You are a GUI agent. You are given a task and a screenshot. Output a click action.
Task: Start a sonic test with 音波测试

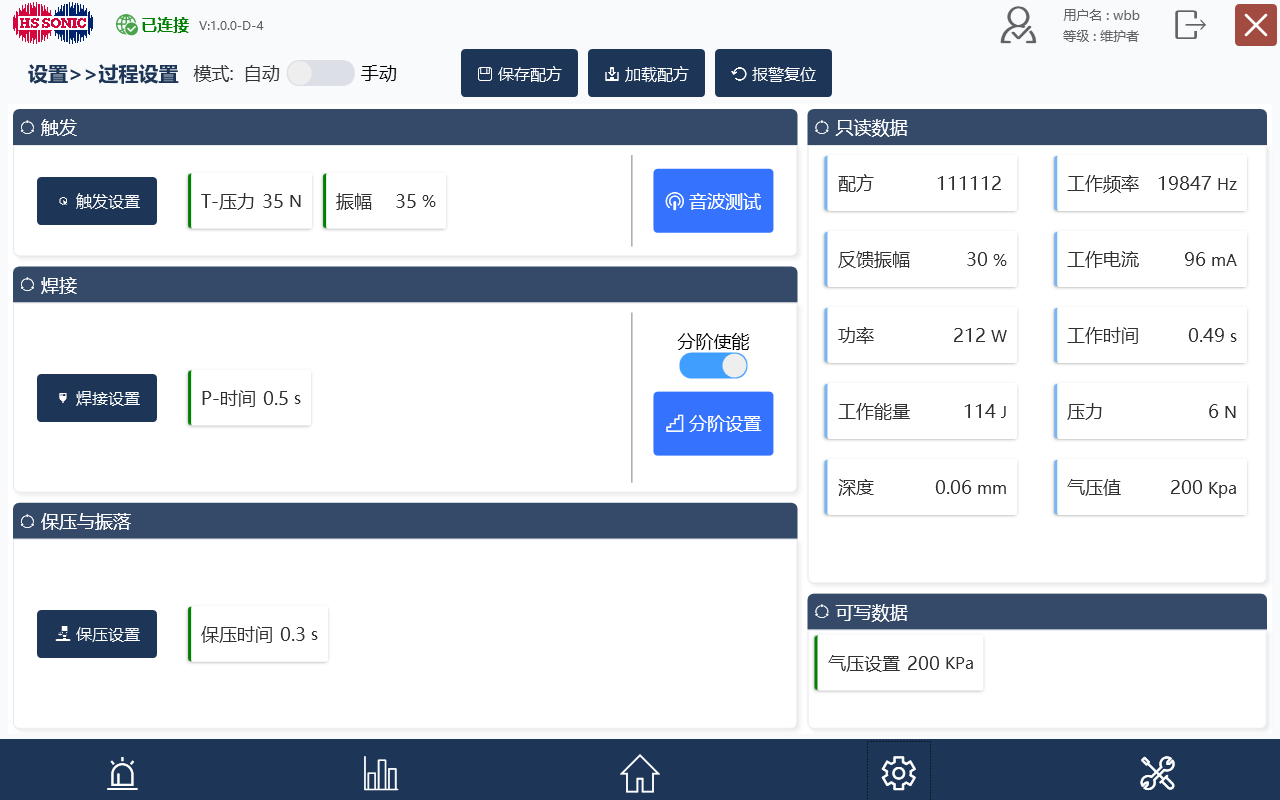713,201
